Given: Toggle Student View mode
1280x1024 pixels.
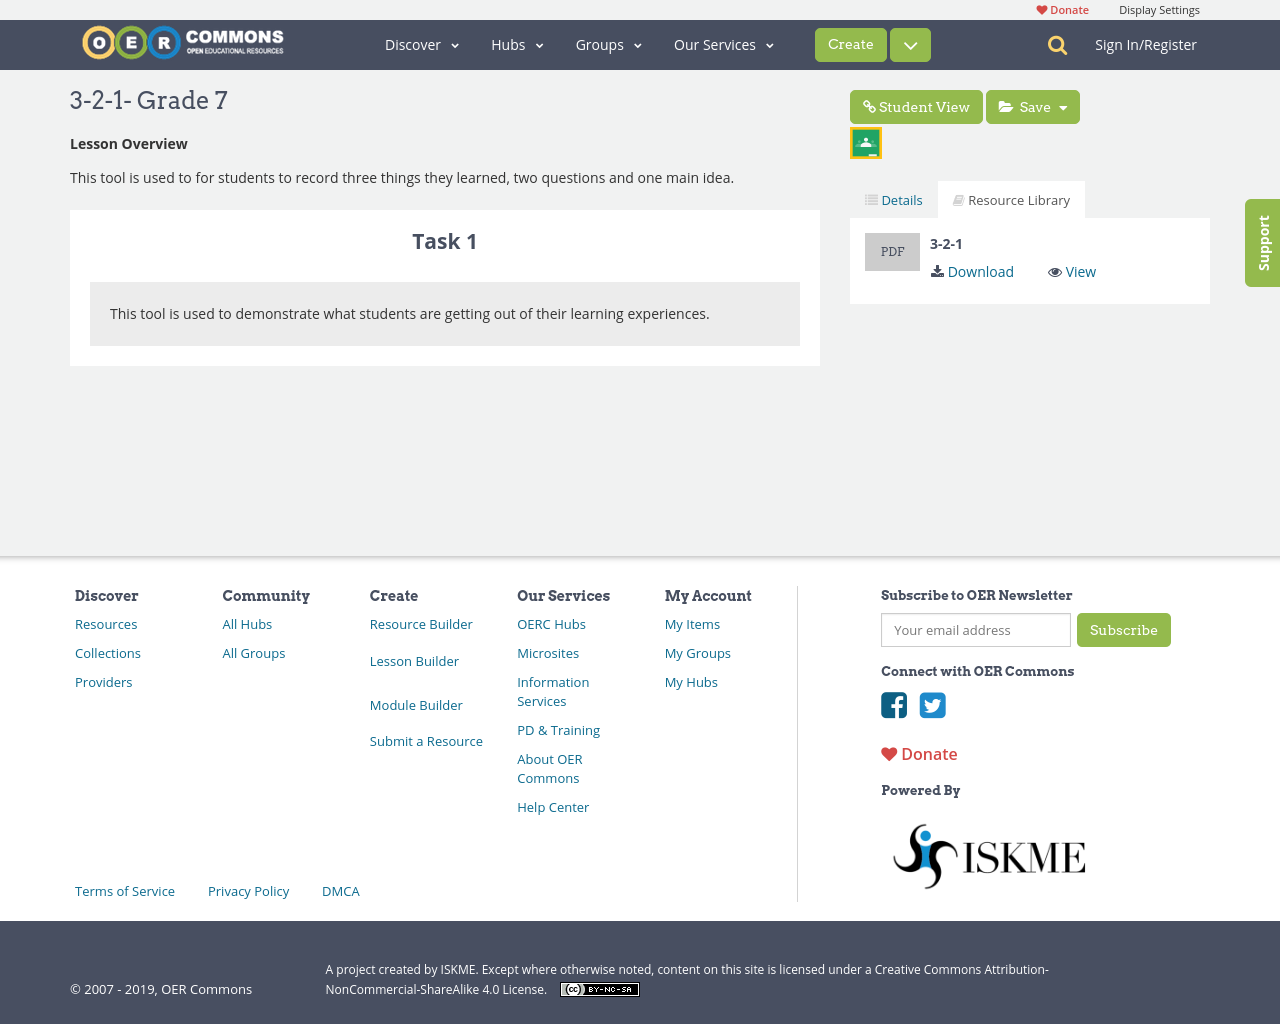Looking at the screenshot, I should [x=916, y=106].
